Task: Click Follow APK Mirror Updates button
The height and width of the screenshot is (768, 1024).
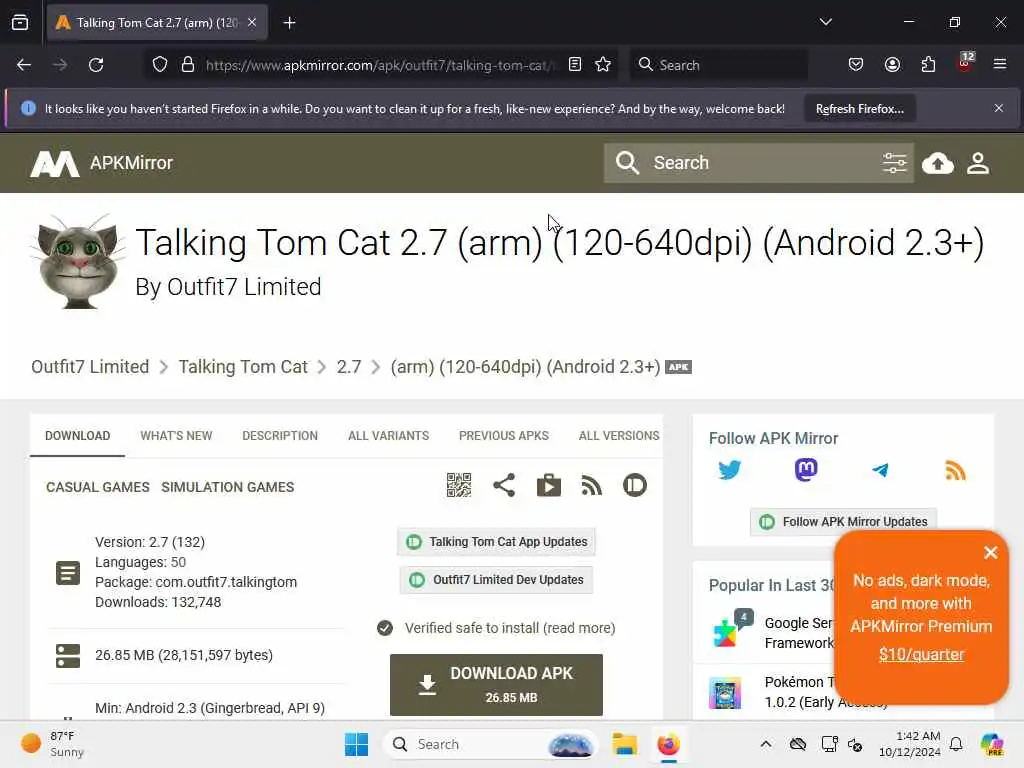Action: pyautogui.click(x=843, y=522)
